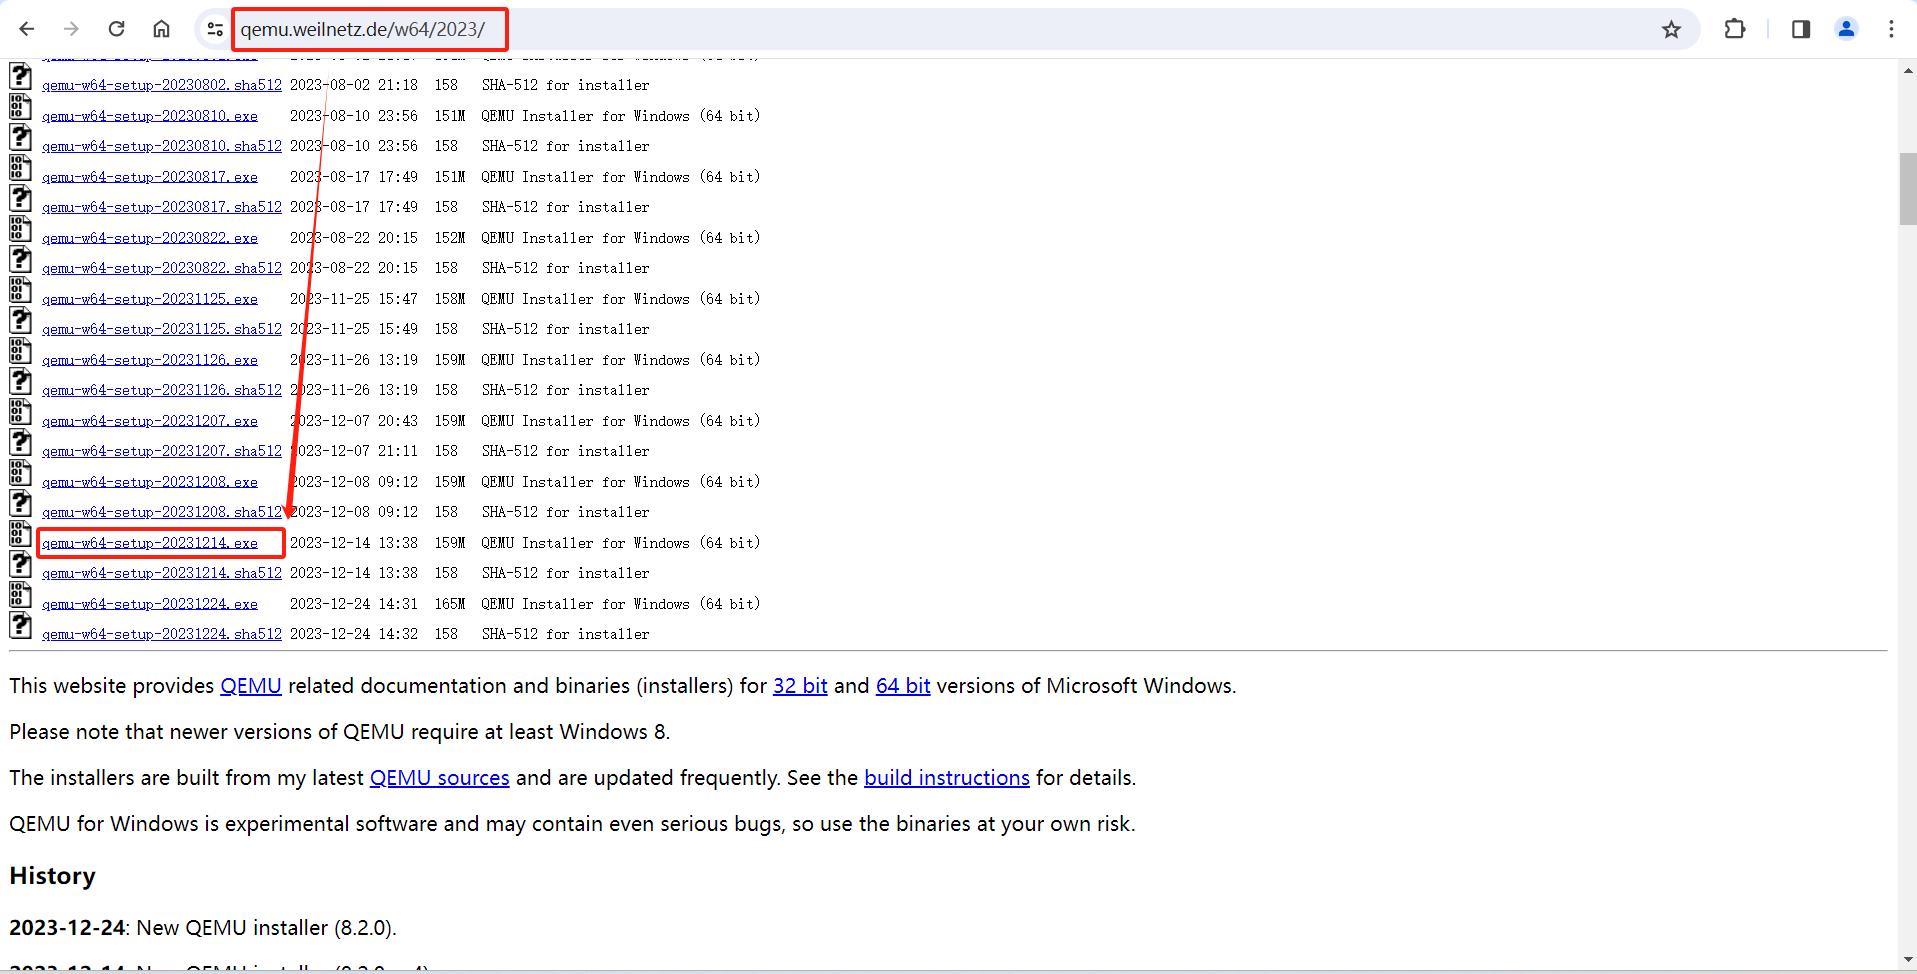
Task: Download qemu-w64-setup-20231208.exe
Action: (150, 482)
